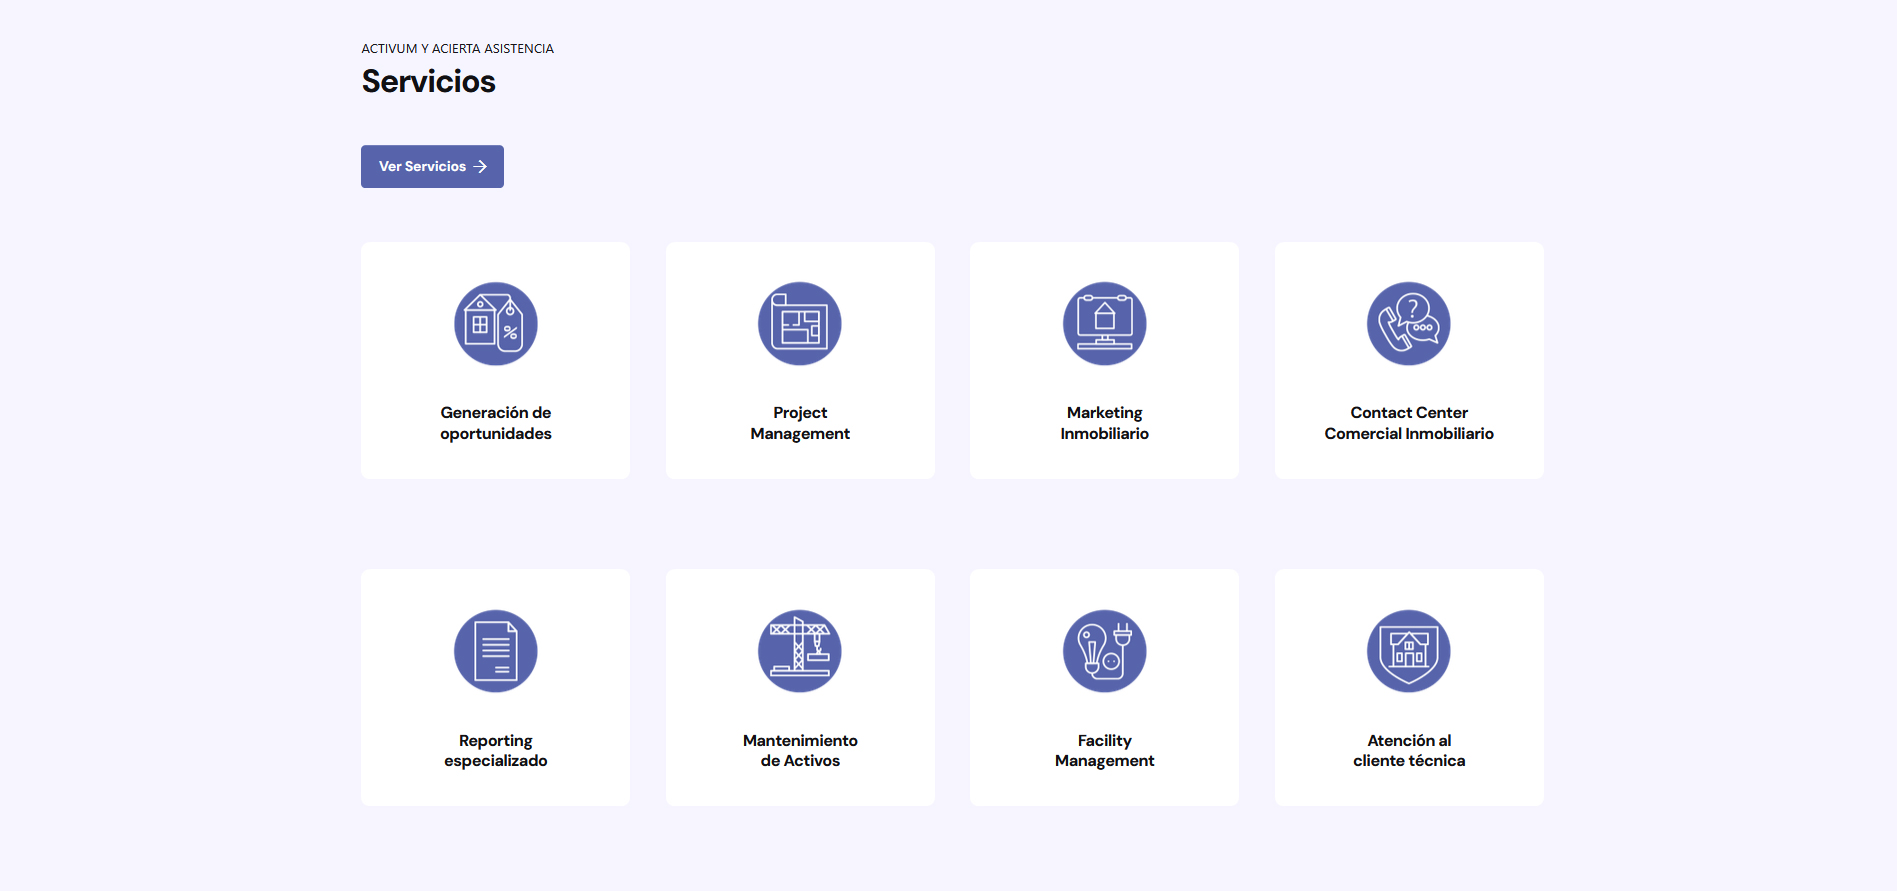The height and width of the screenshot is (891, 1897).
Task: Click the house price tag icon
Action: point(495,324)
